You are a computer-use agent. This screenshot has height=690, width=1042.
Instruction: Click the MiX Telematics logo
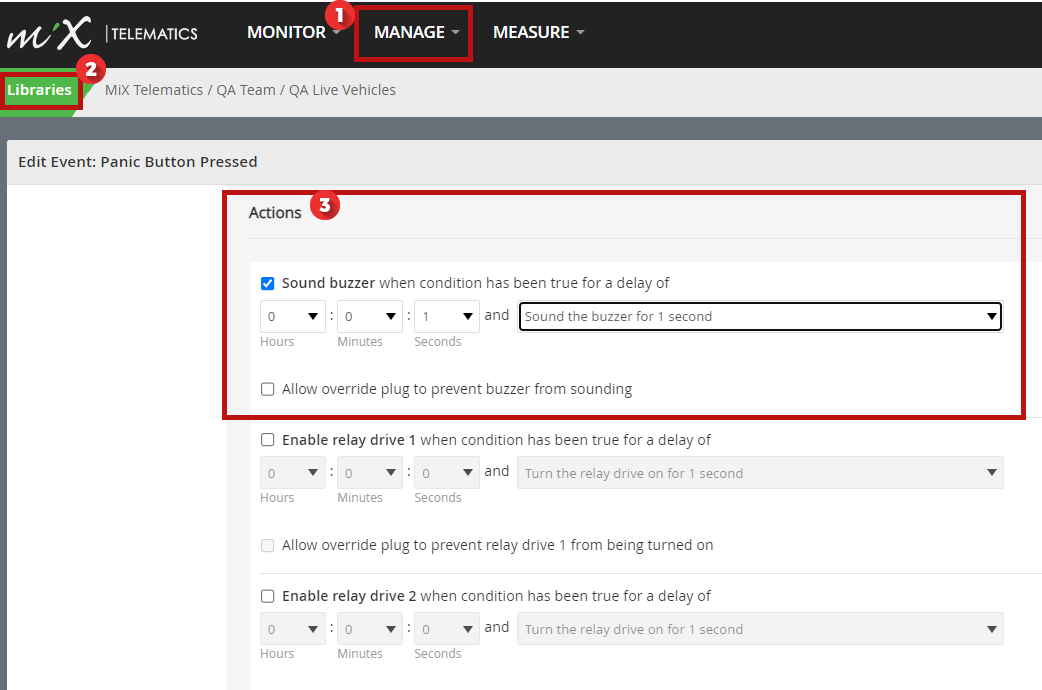[x=102, y=33]
